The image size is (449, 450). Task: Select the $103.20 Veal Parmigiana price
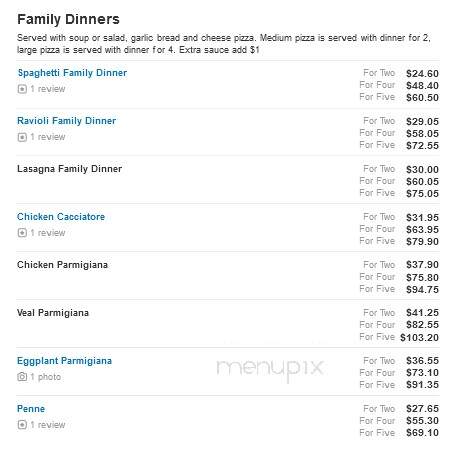pyautogui.click(x=419, y=337)
